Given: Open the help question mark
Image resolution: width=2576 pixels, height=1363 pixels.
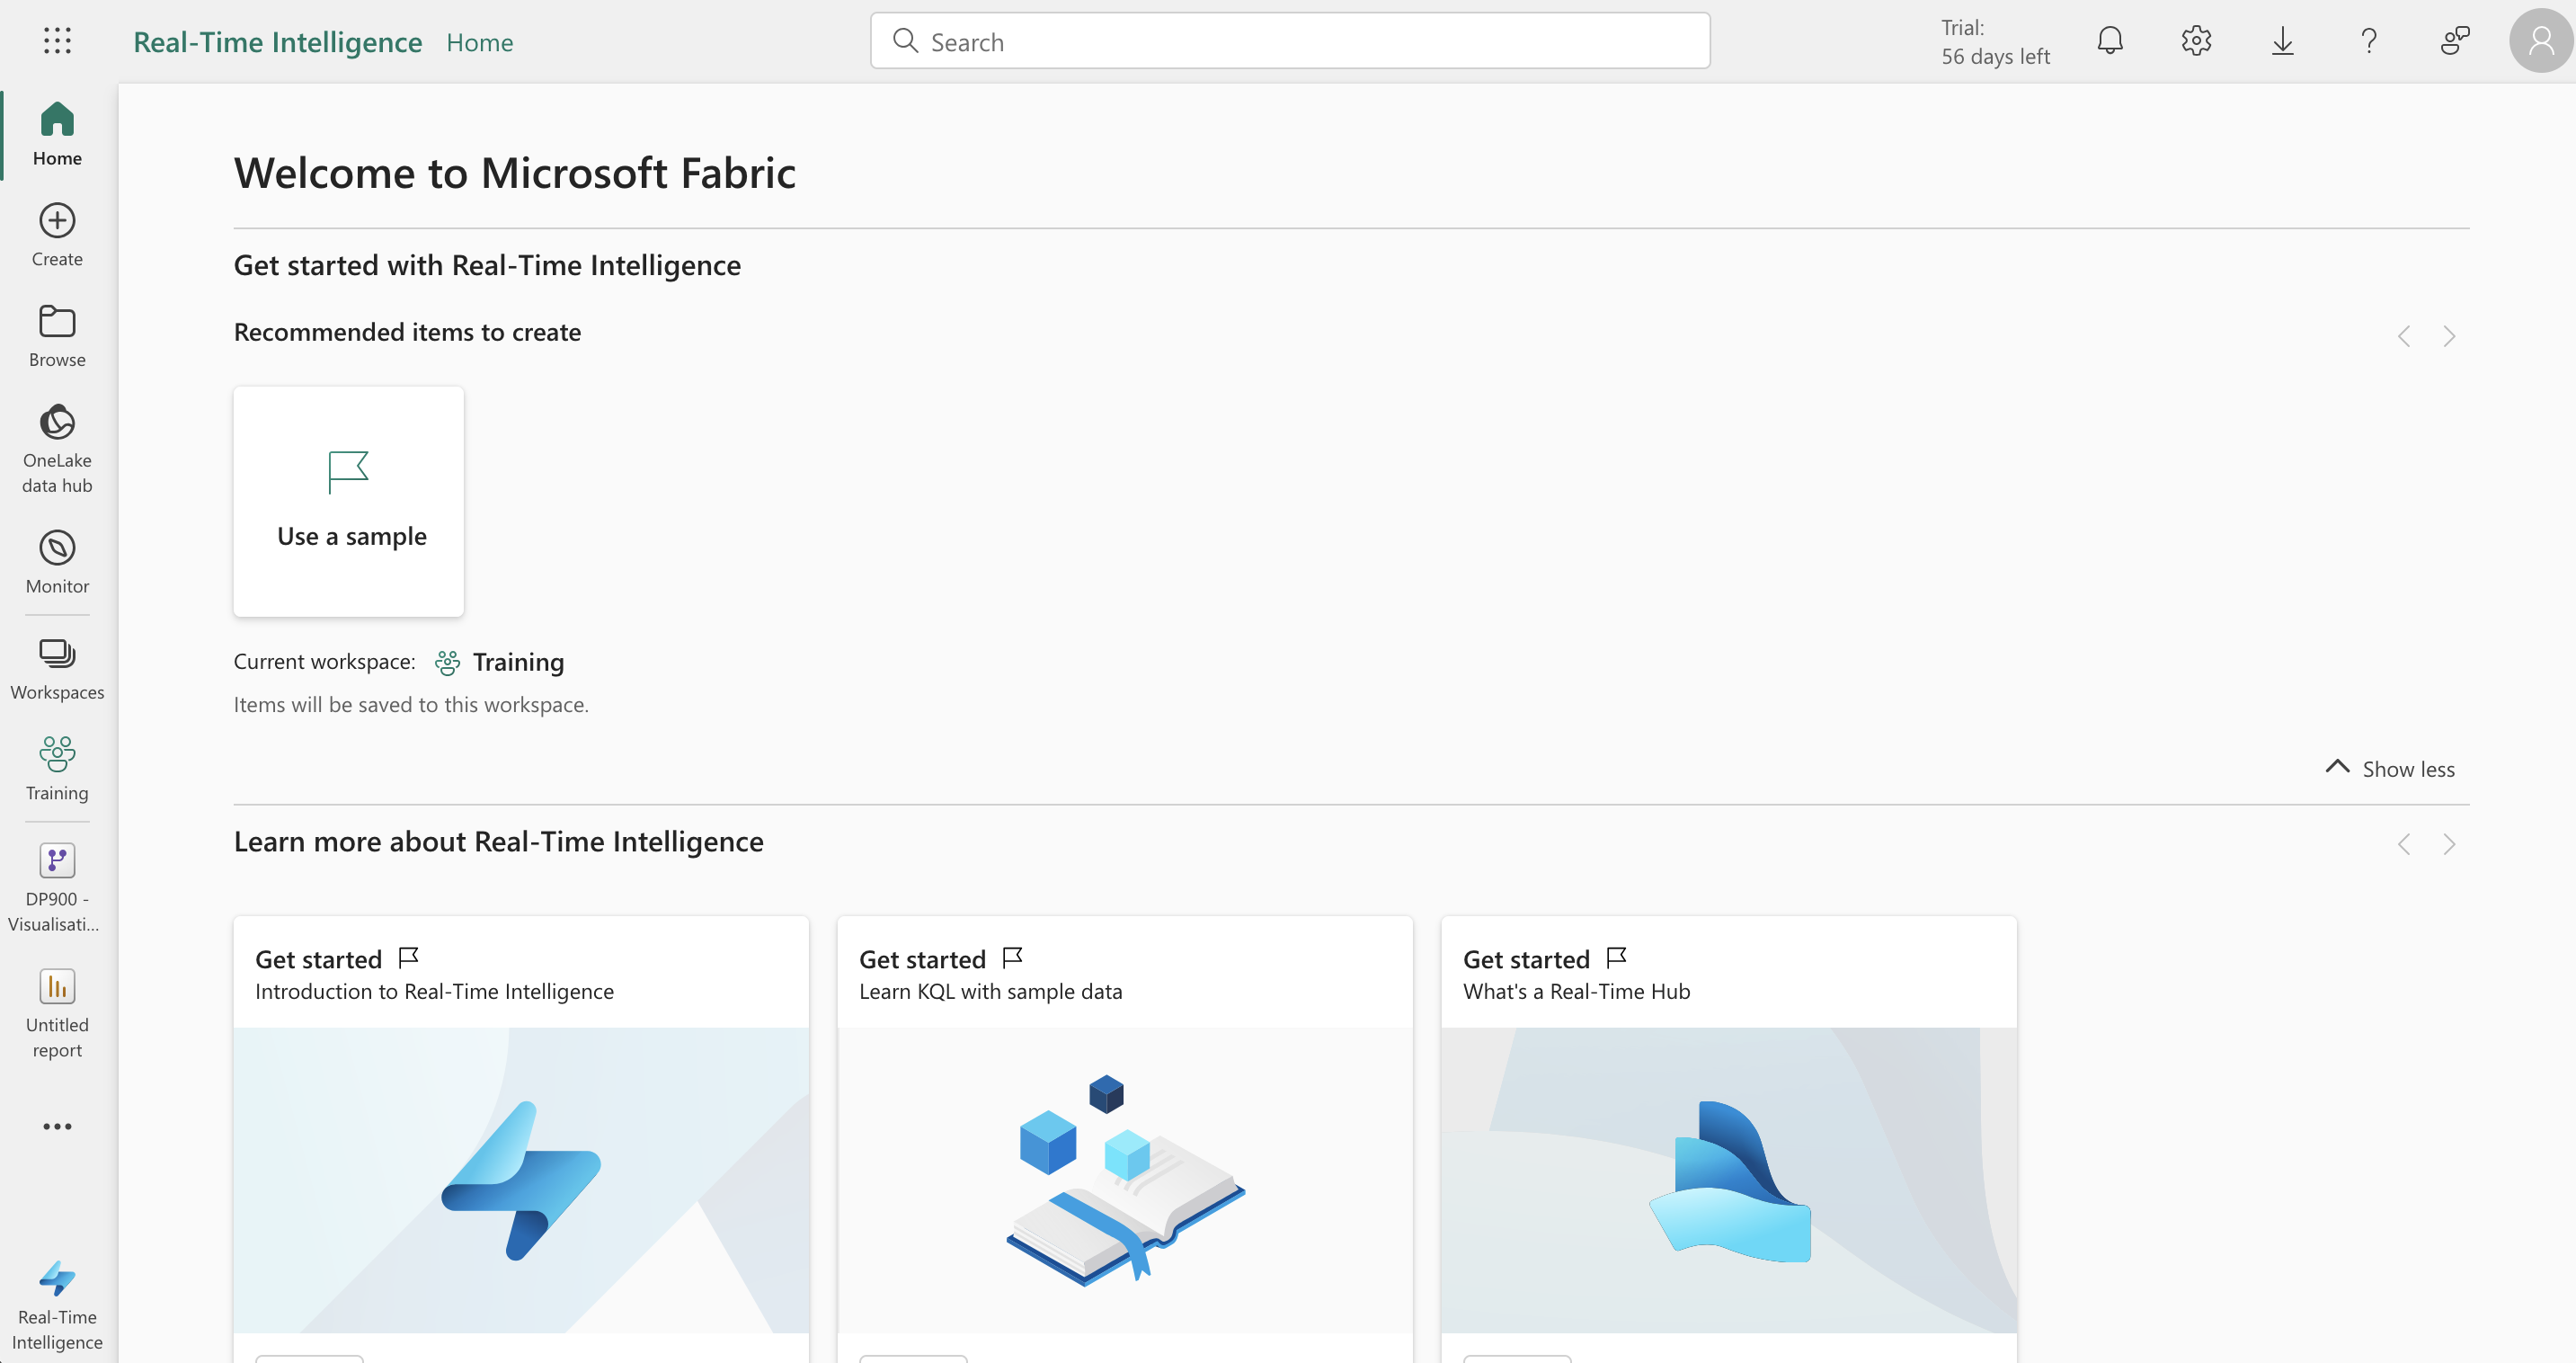Looking at the screenshot, I should [x=2368, y=41].
